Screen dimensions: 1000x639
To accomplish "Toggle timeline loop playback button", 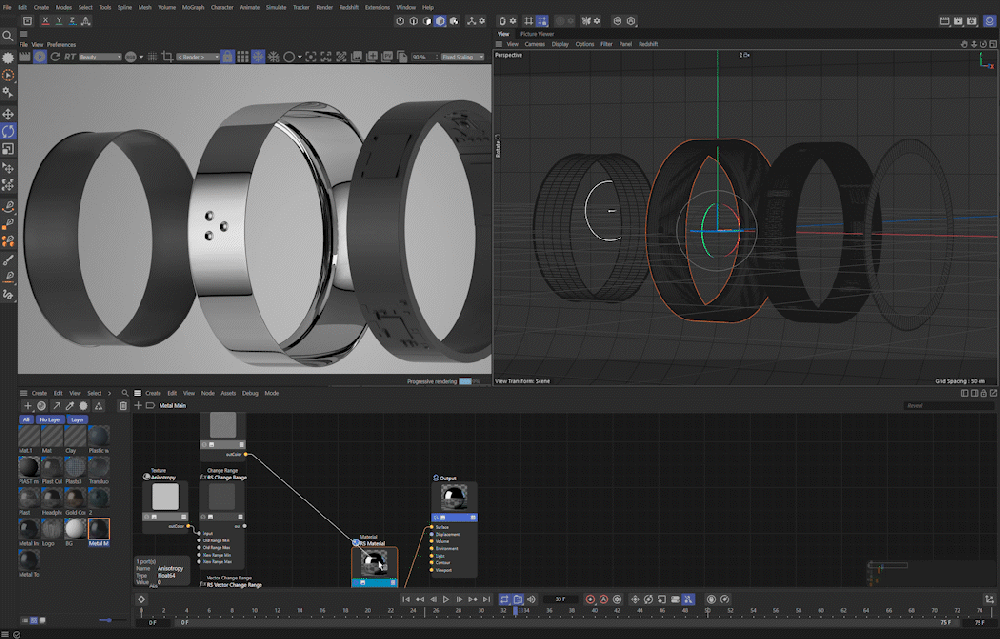I will point(505,599).
